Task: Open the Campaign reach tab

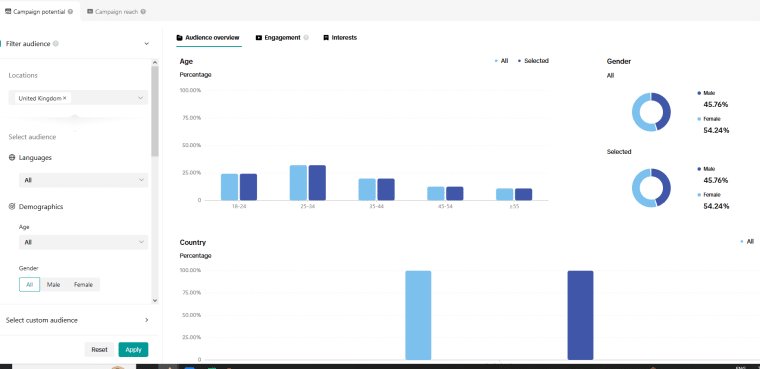Action: click(116, 12)
